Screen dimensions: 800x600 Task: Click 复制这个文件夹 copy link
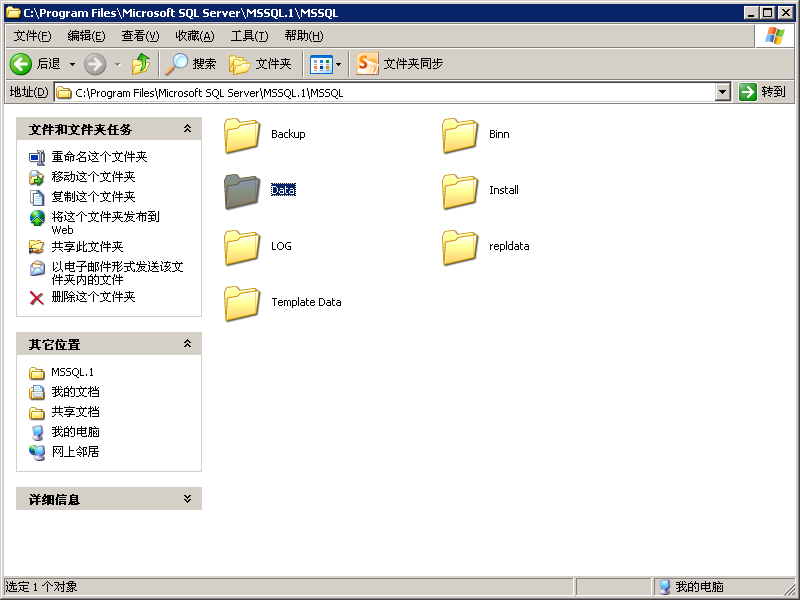pyautogui.click(x=93, y=196)
